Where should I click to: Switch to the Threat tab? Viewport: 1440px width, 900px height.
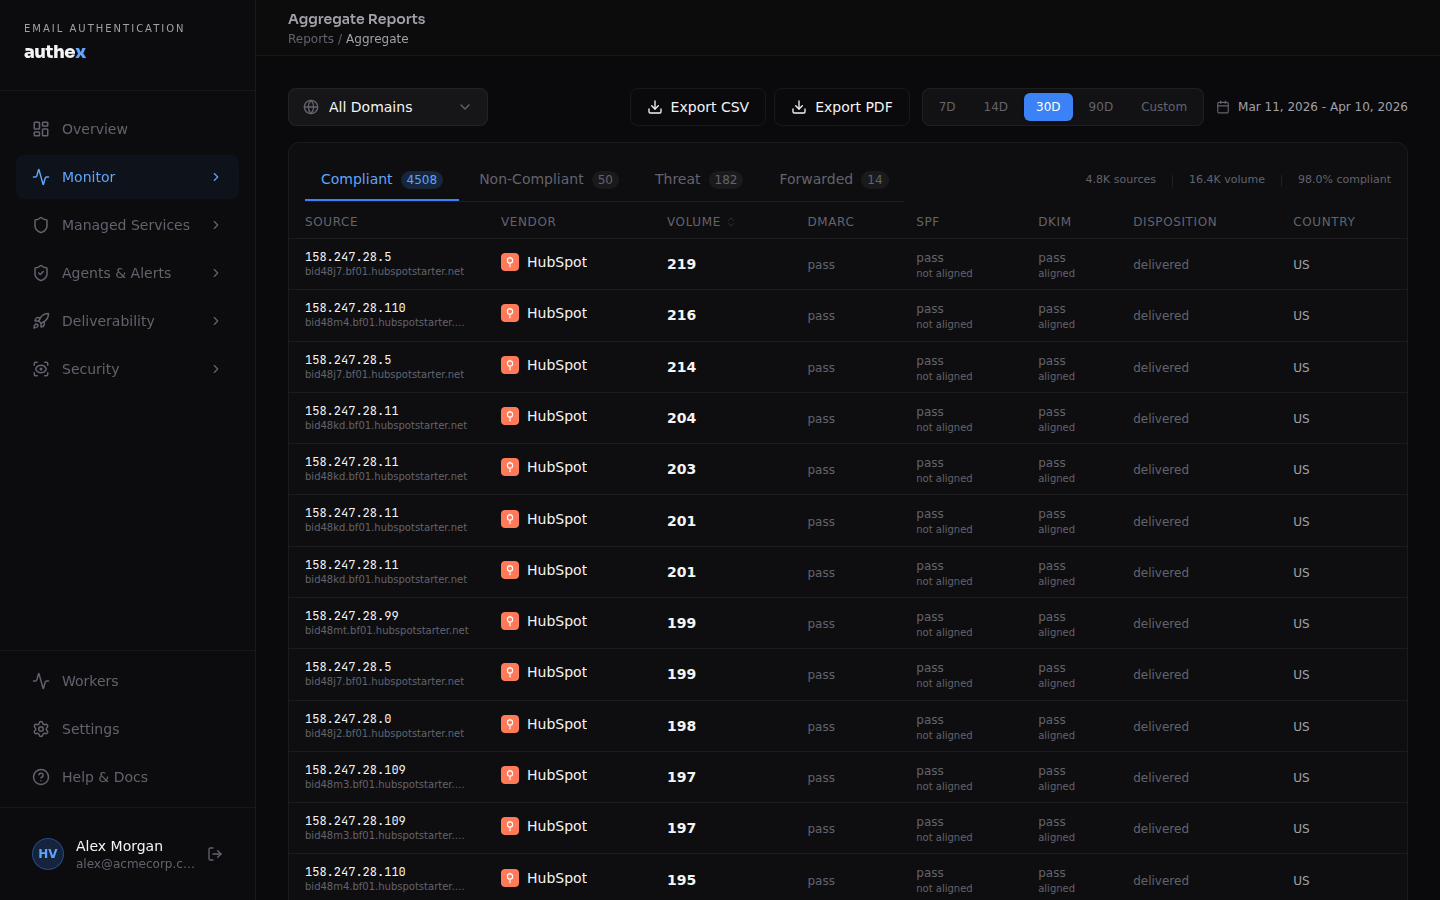tap(698, 179)
